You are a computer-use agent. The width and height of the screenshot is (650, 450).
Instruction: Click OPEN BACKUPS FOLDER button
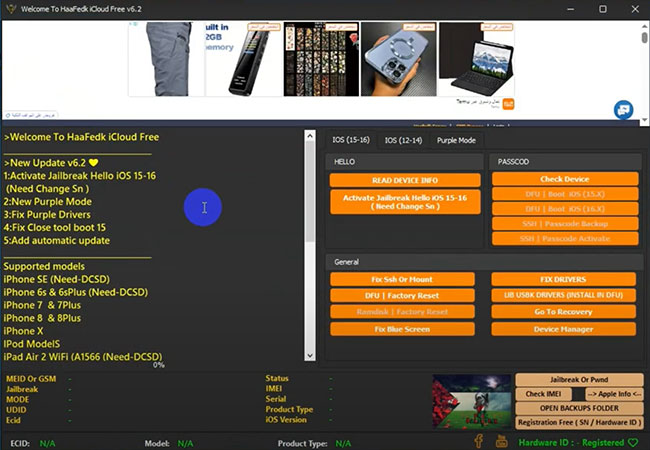tap(579, 408)
